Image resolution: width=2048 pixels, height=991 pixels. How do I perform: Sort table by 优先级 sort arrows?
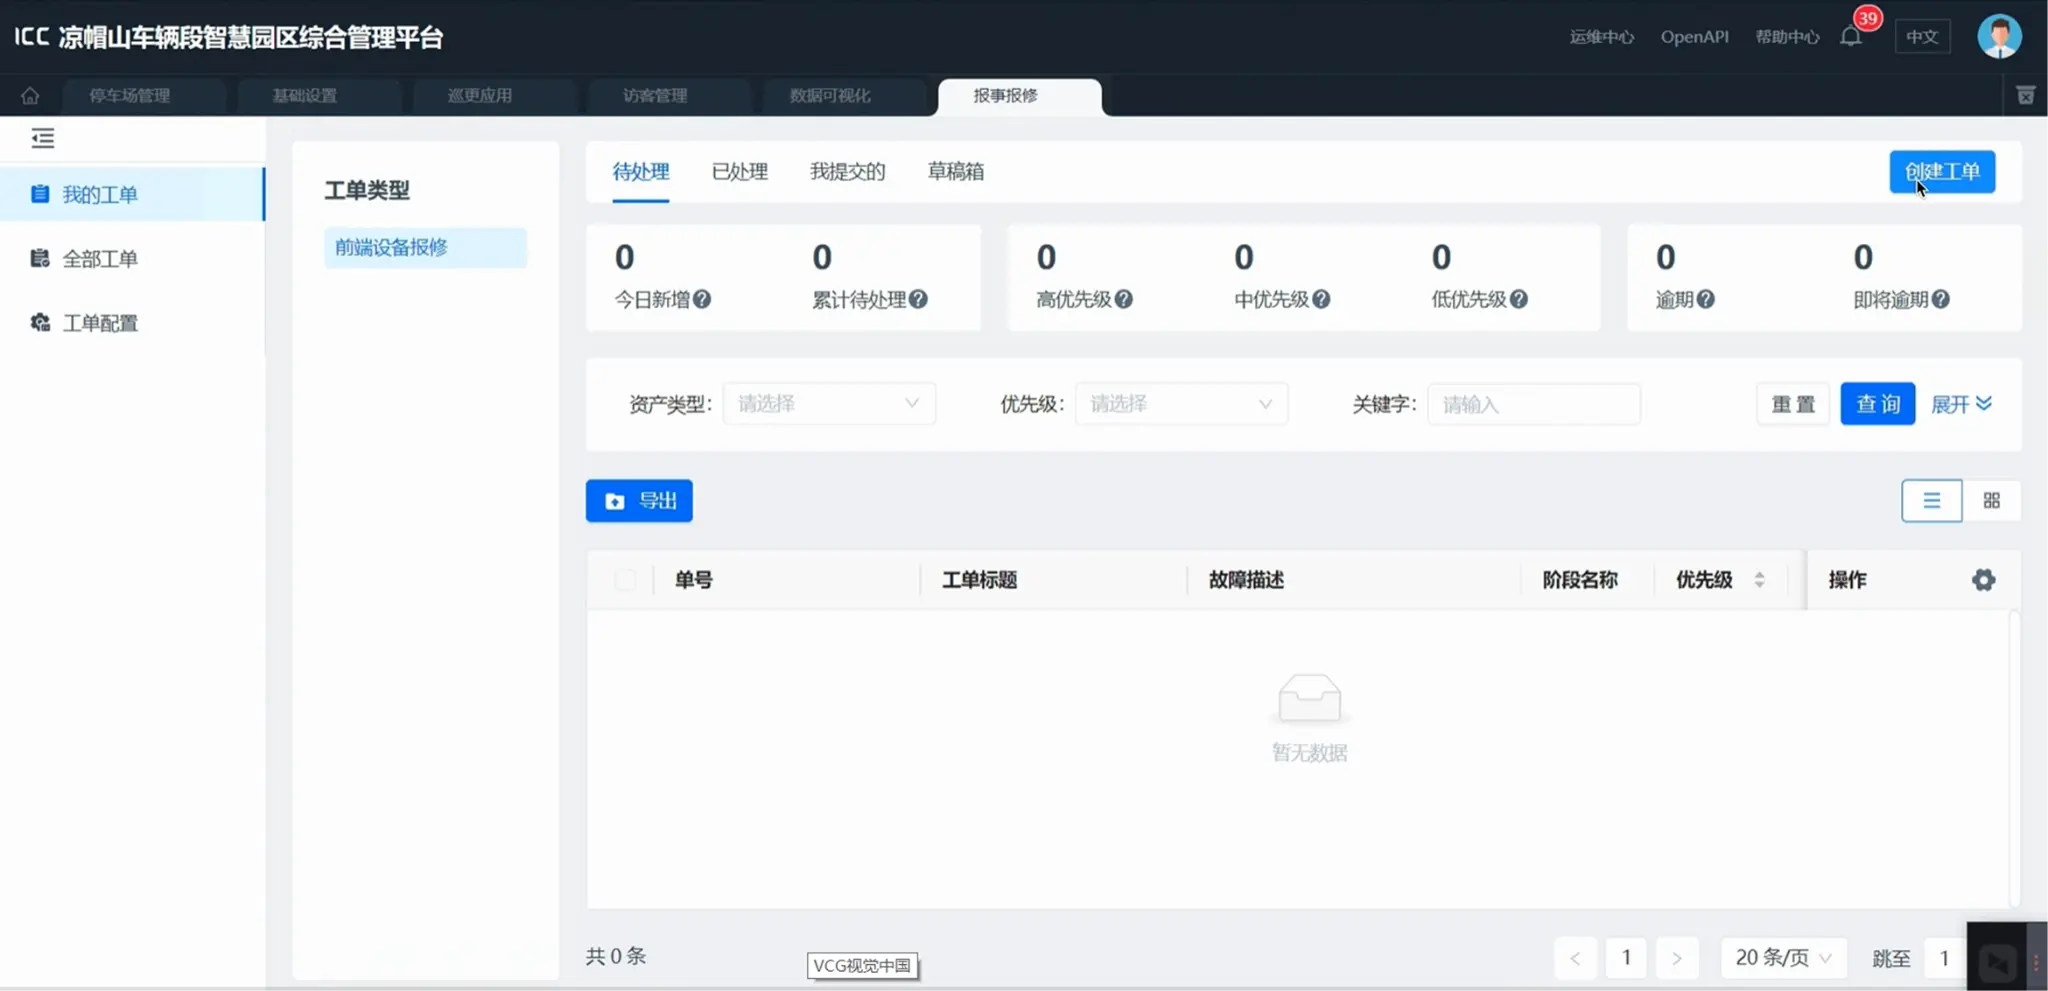tap(1759, 580)
